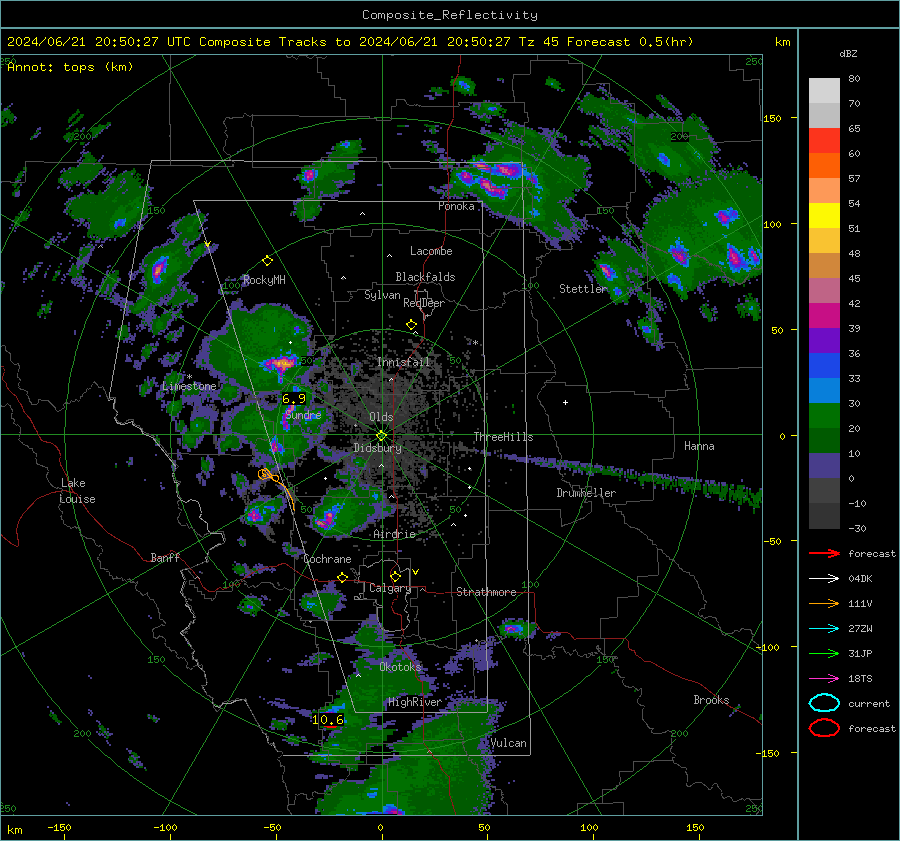Click the white 04DK track arrow

pyautogui.click(x=824, y=579)
